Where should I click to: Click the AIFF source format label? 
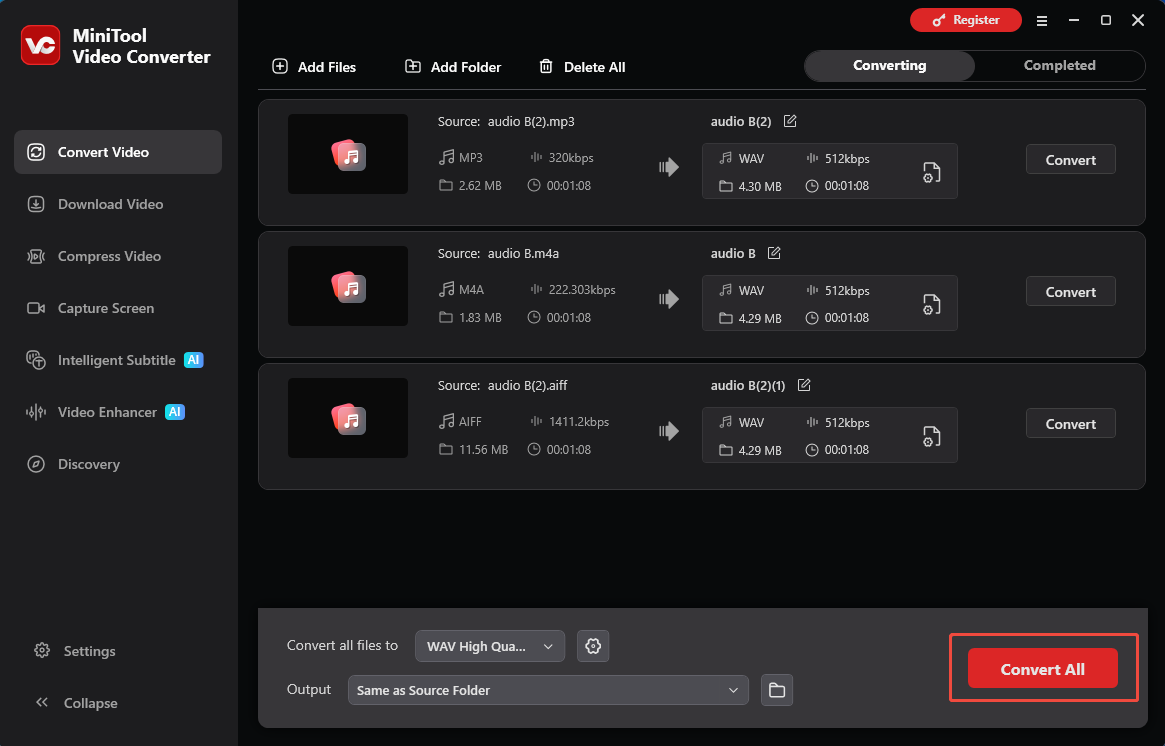(470, 422)
